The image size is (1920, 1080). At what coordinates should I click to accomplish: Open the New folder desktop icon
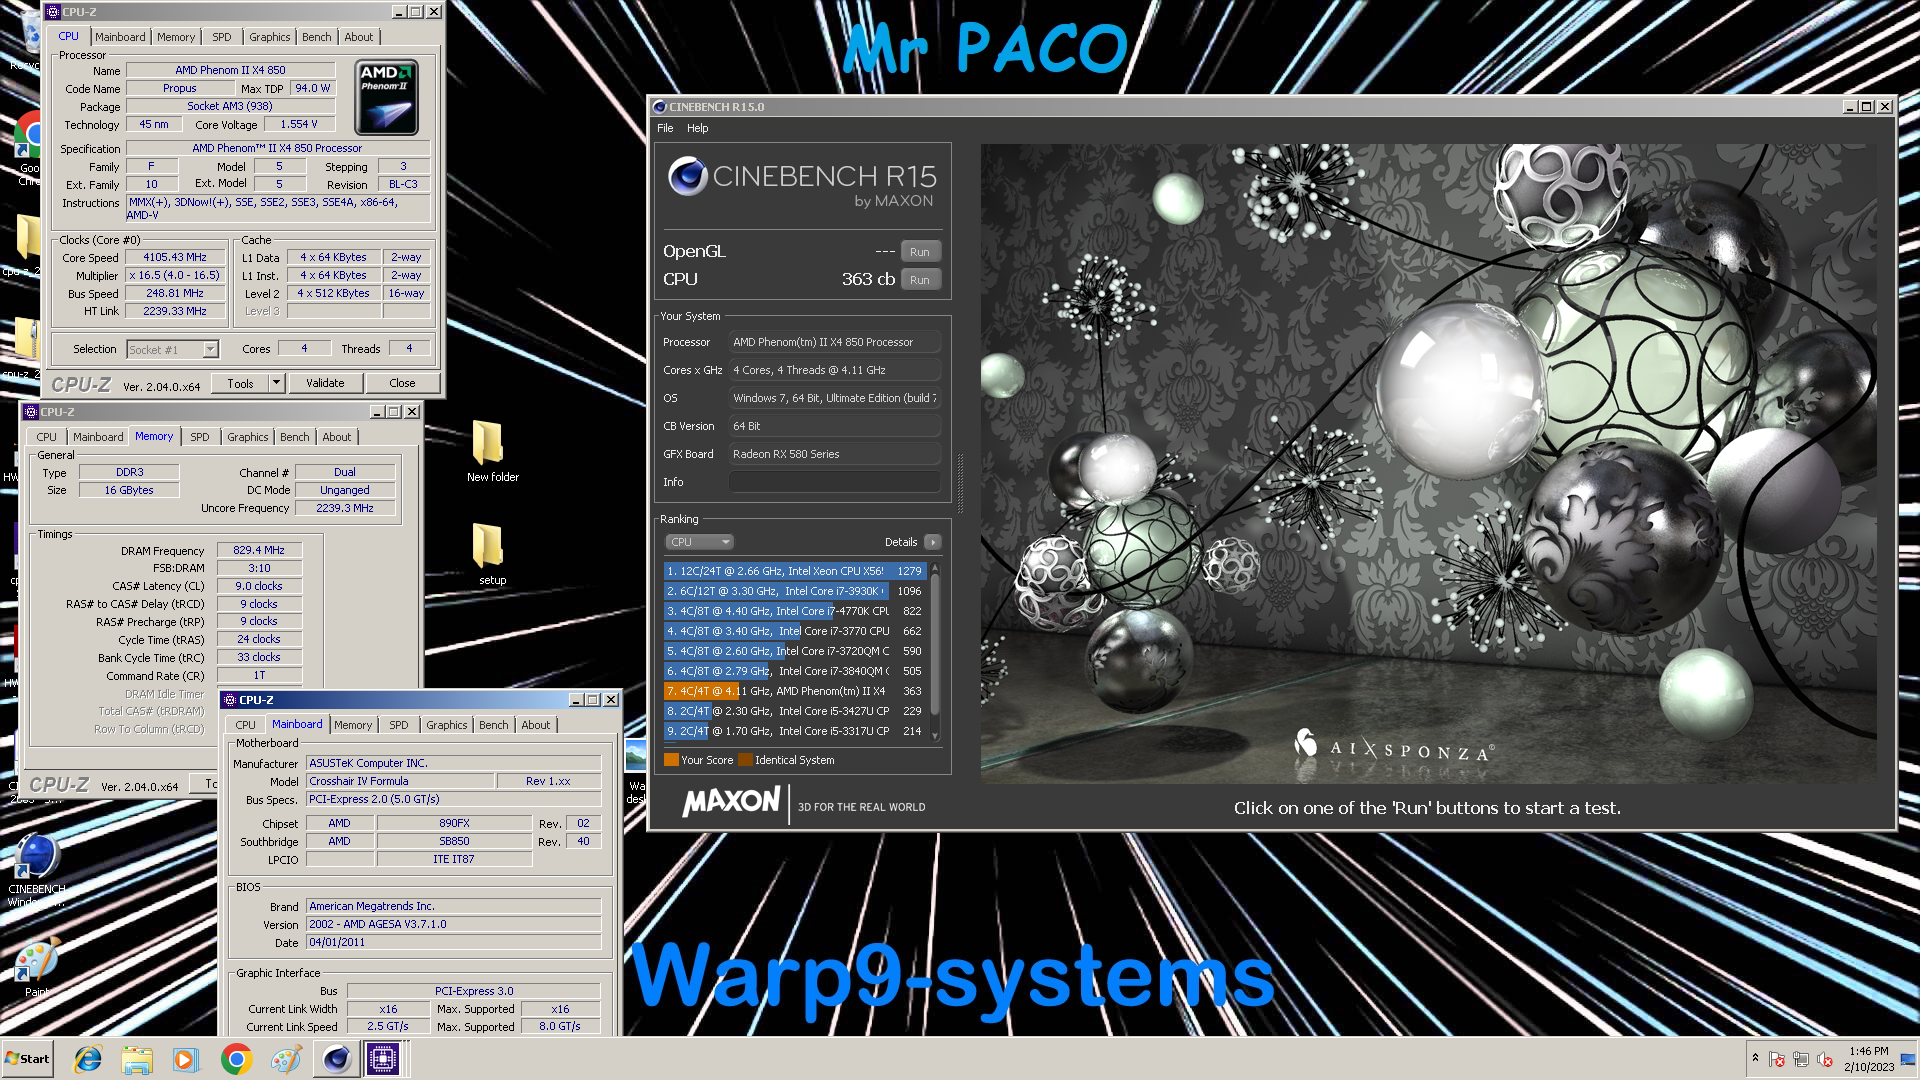point(492,451)
